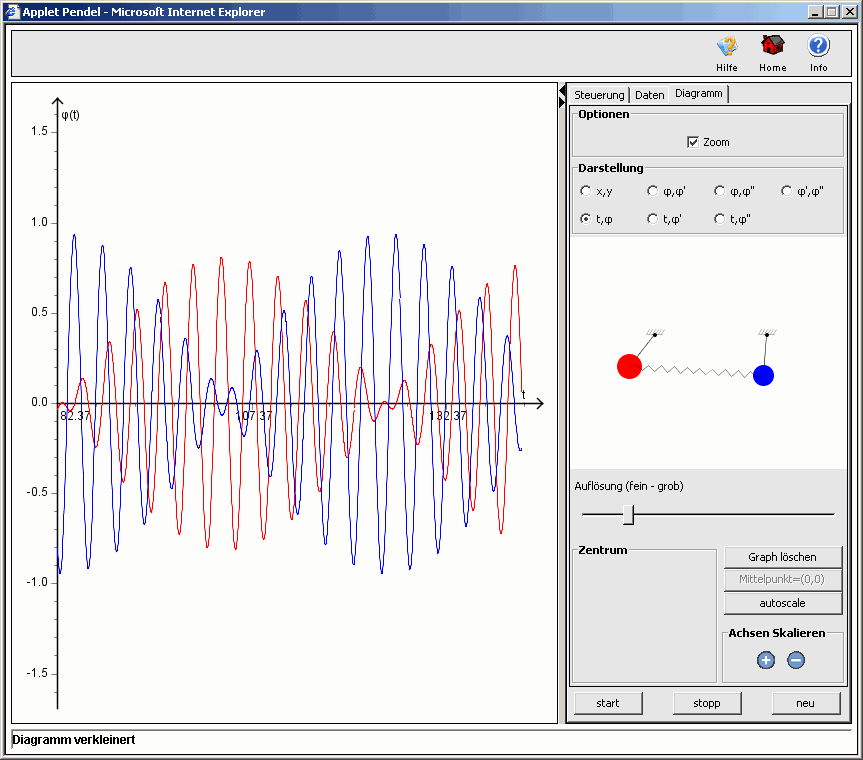Click the blue pendulum ball

[x=764, y=375]
